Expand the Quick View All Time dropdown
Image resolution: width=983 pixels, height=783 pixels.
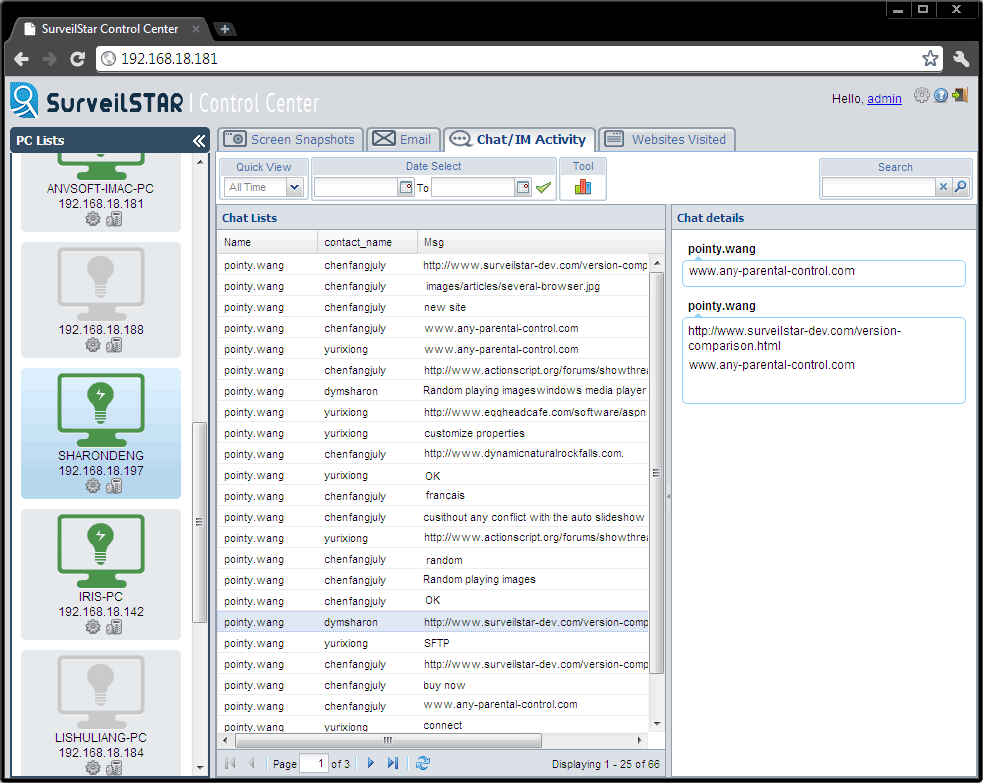point(295,187)
